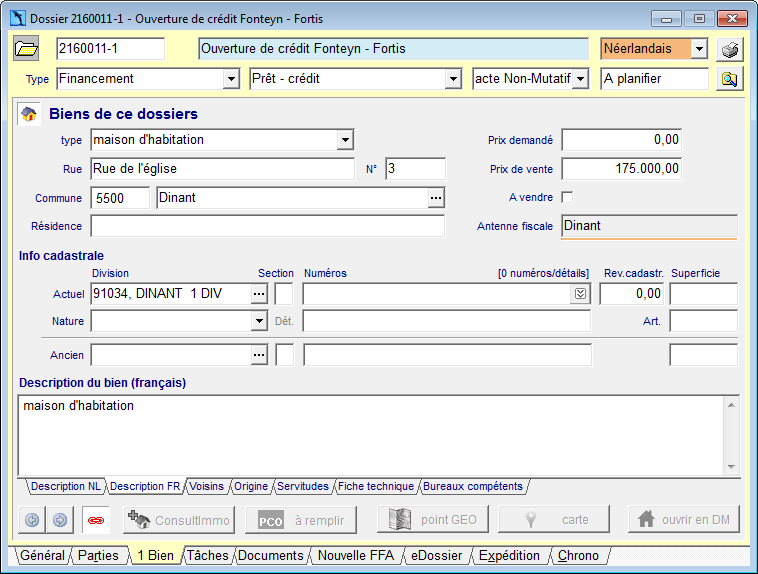Click the point GEO button

(433, 519)
